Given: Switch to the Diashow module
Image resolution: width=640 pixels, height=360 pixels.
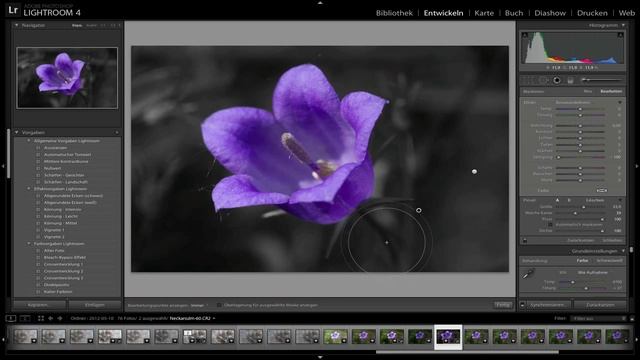Looking at the screenshot, I should pos(550,13).
